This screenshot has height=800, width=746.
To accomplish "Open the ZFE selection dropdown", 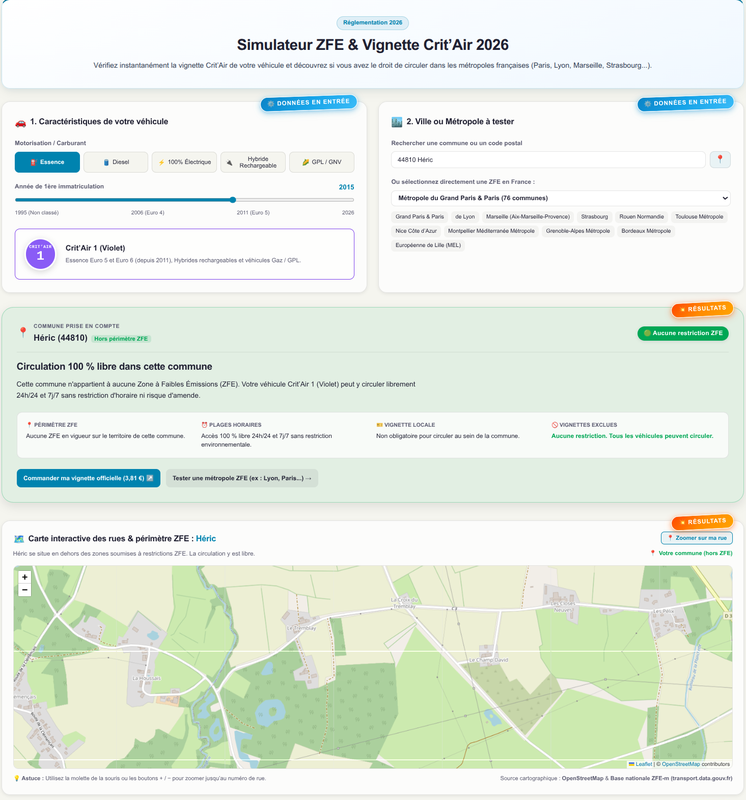I will point(561,198).
